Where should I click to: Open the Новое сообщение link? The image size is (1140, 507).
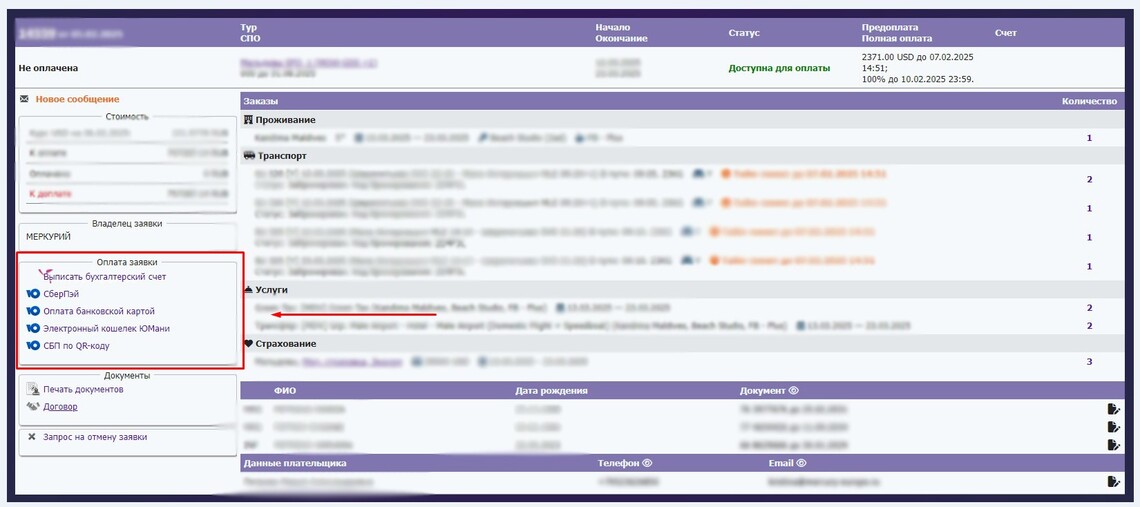point(77,99)
